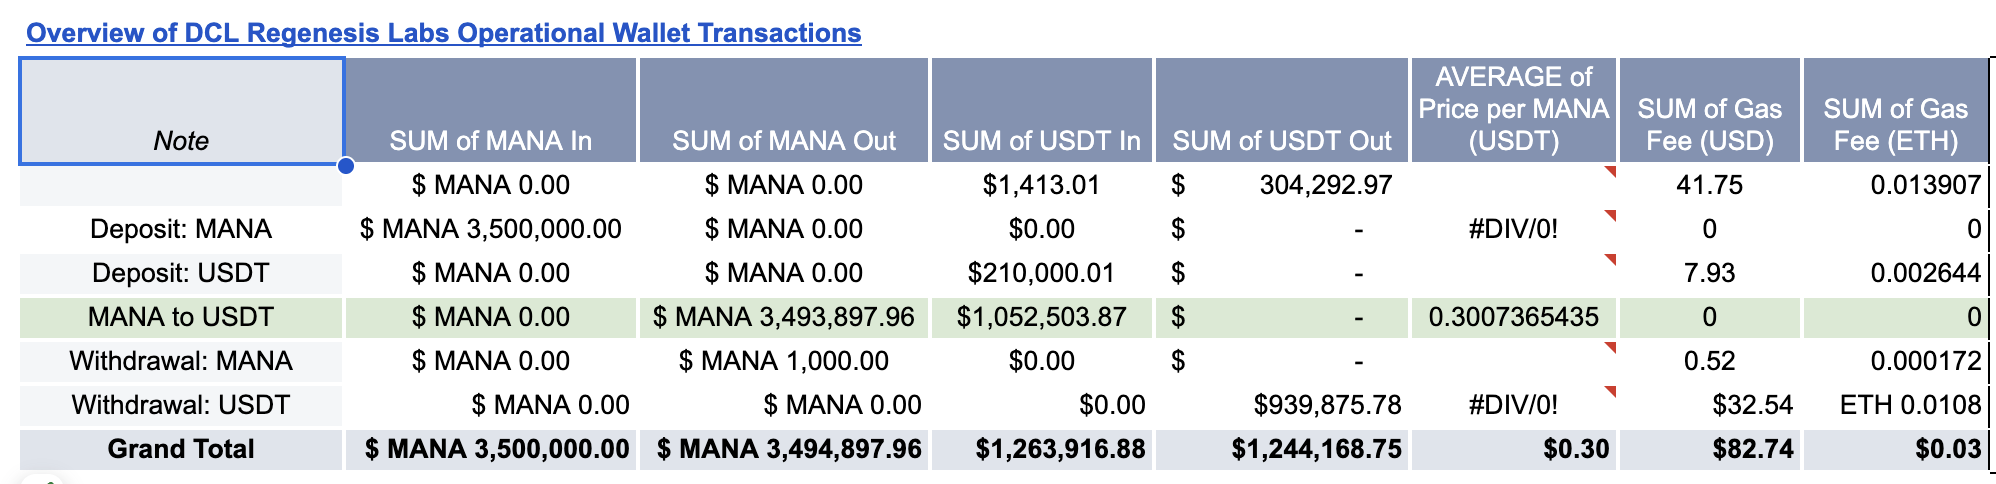Click the Deposit: MANA row label
This screenshot has width=1996, height=484.
(181, 229)
